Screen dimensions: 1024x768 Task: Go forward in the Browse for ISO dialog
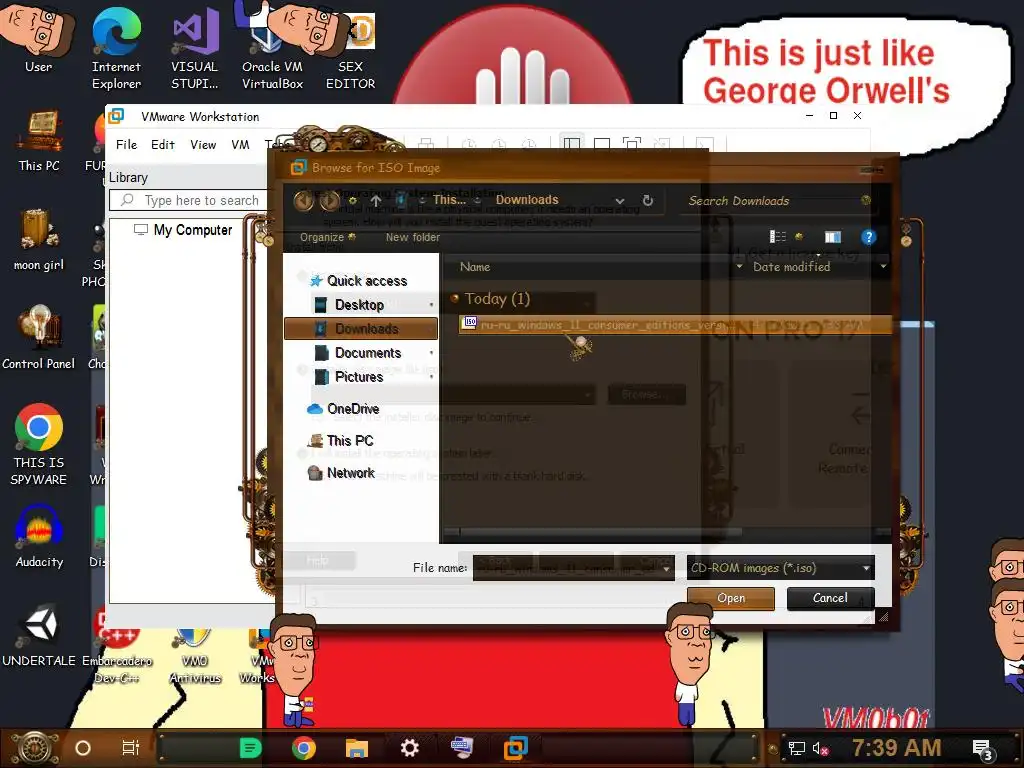point(329,200)
